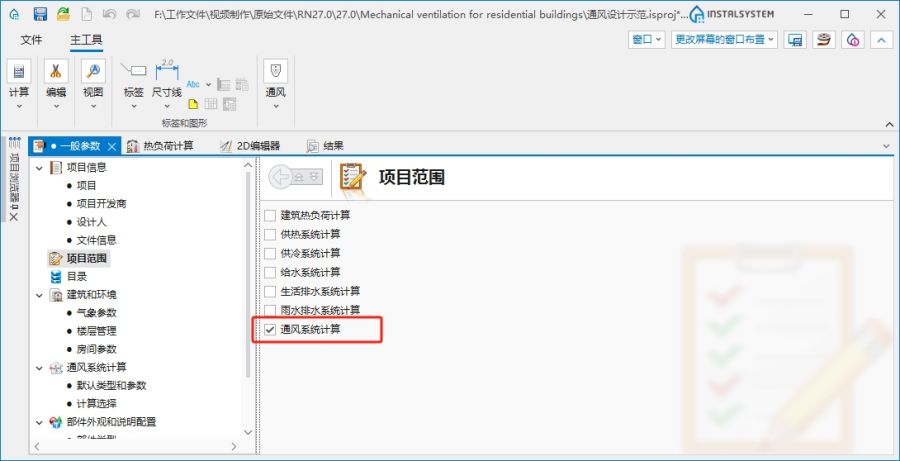
Task: Enable the 建筑热负荷计算 checkbox
Action: pyautogui.click(x=270, y=215)
